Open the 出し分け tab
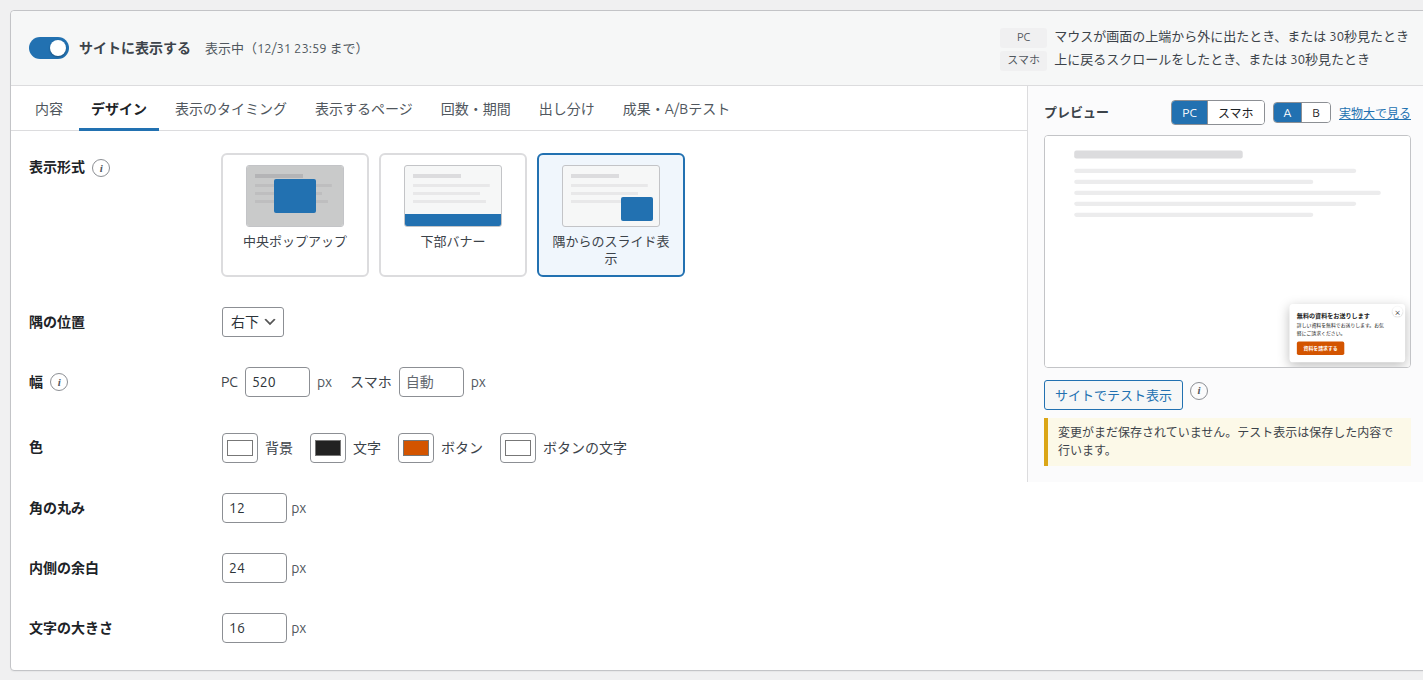The height and width of the screenshot is (680, 1423). 567,109
